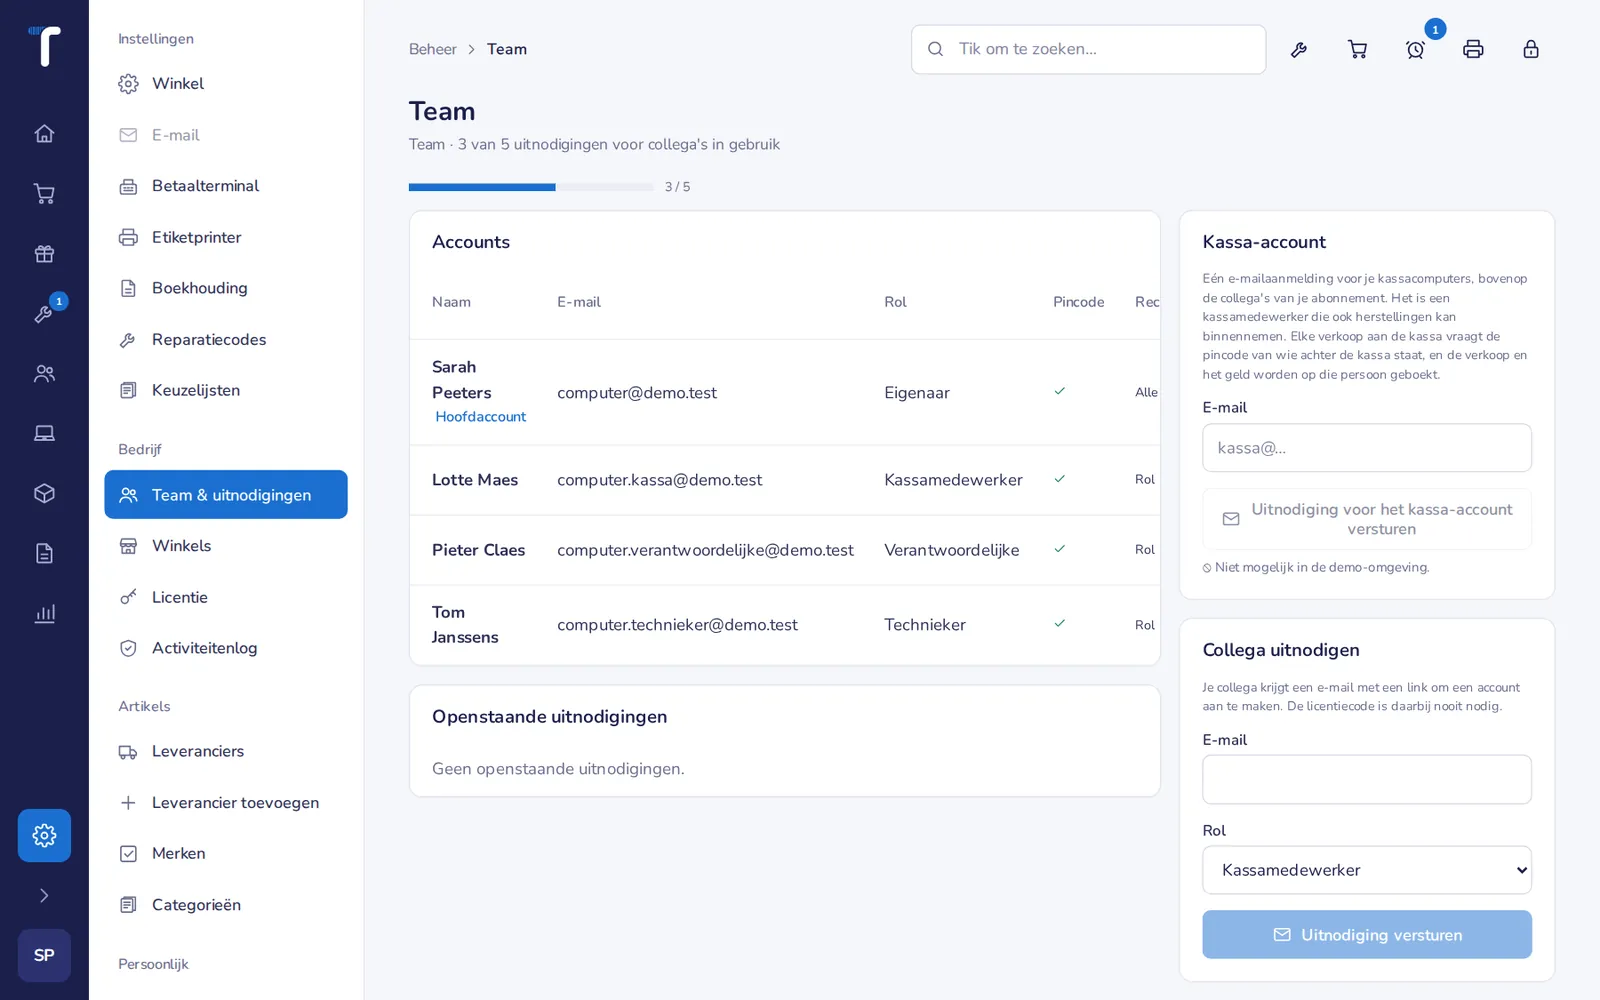Click the Uitnodiging versturen button
1600x1000 pixels.
[1367, 935]
